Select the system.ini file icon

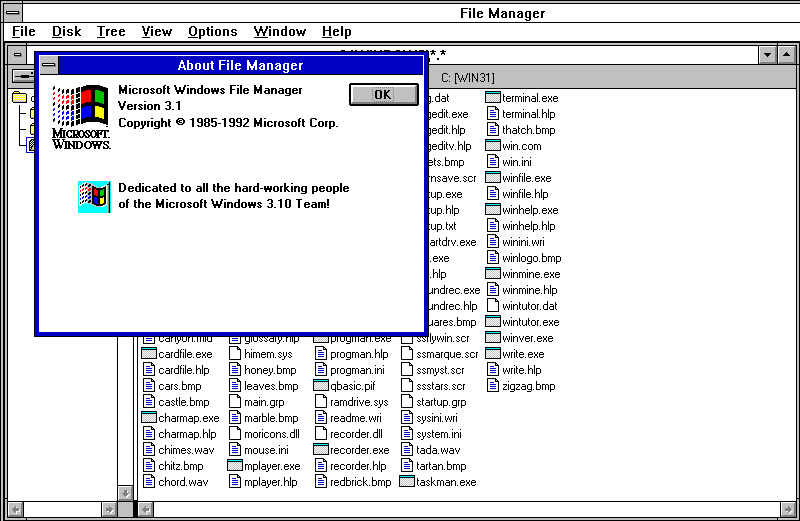[x=407, y=434]
